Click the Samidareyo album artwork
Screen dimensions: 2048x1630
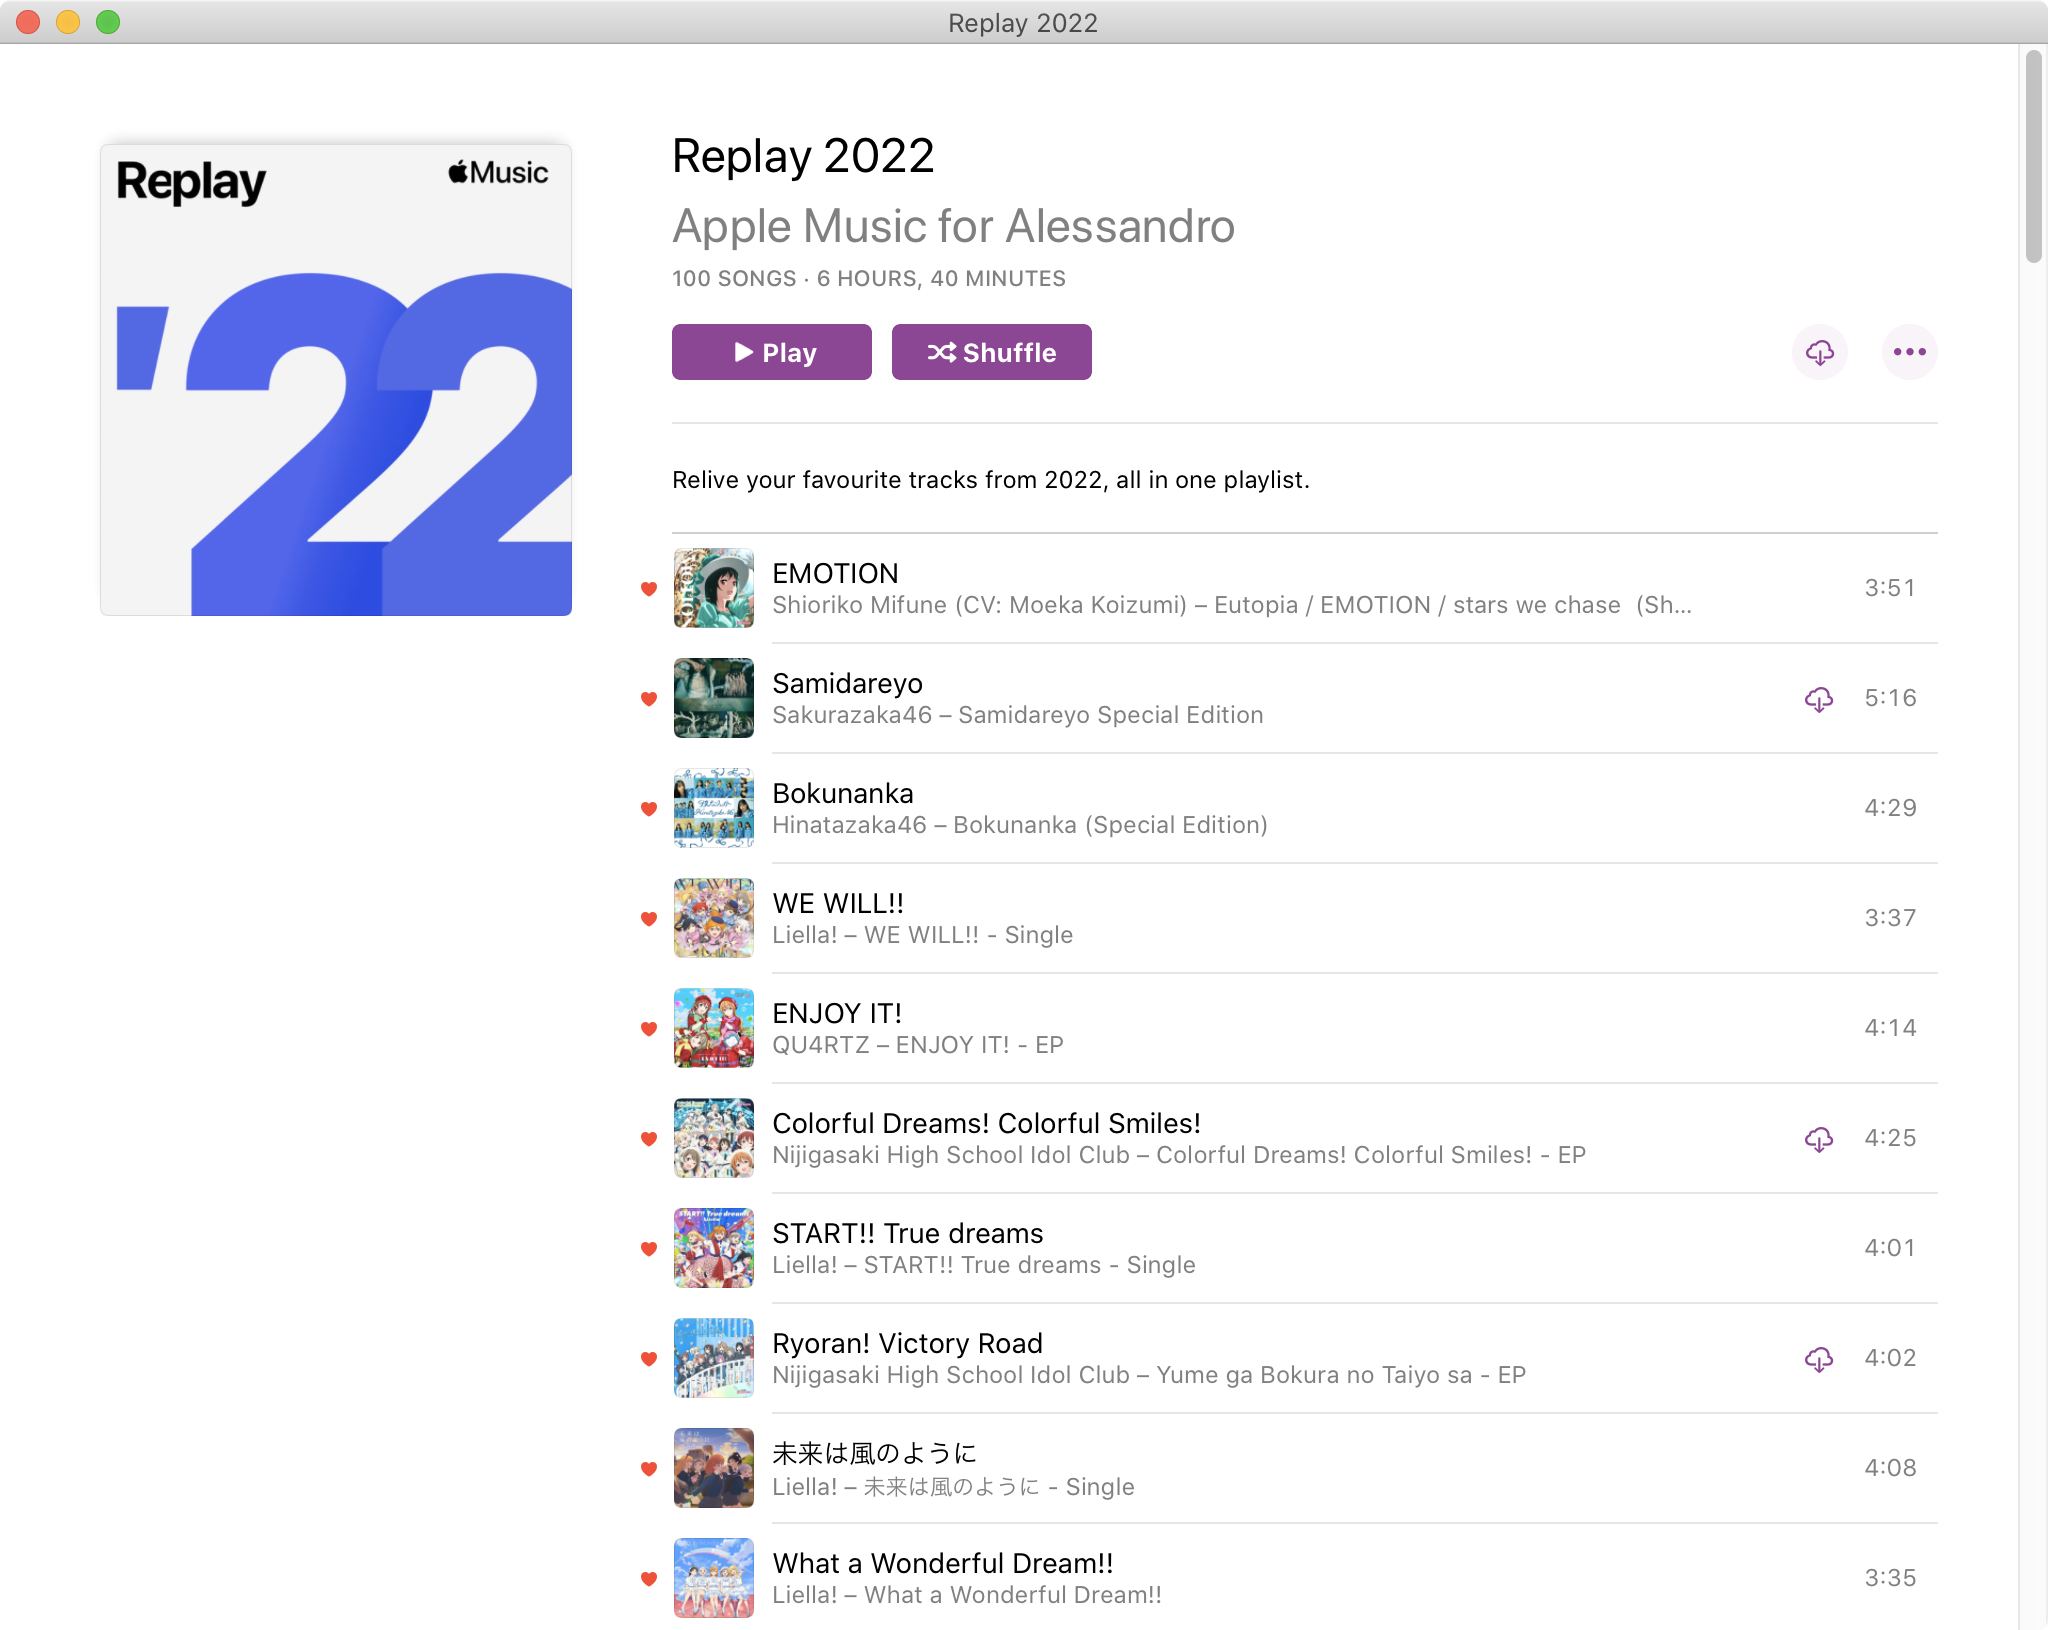713,698
